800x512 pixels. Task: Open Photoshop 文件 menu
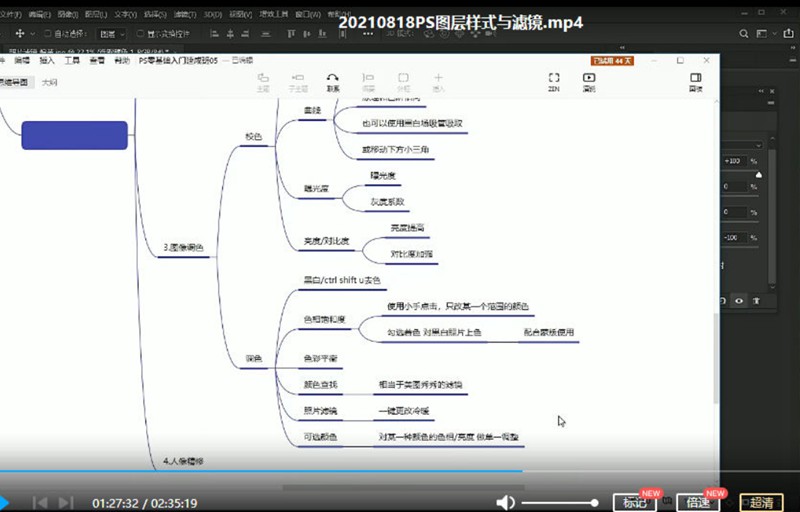tap(10, 14)
